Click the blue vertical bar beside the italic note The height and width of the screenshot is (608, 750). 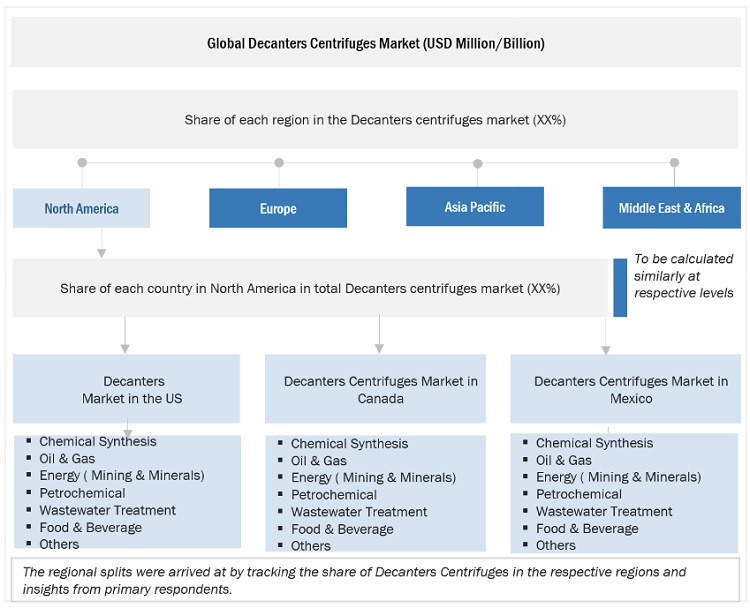(620, 286)
